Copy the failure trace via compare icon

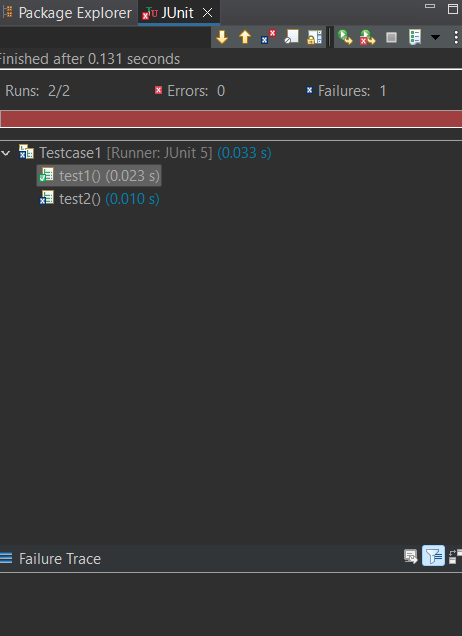click(x=456, y=556)
